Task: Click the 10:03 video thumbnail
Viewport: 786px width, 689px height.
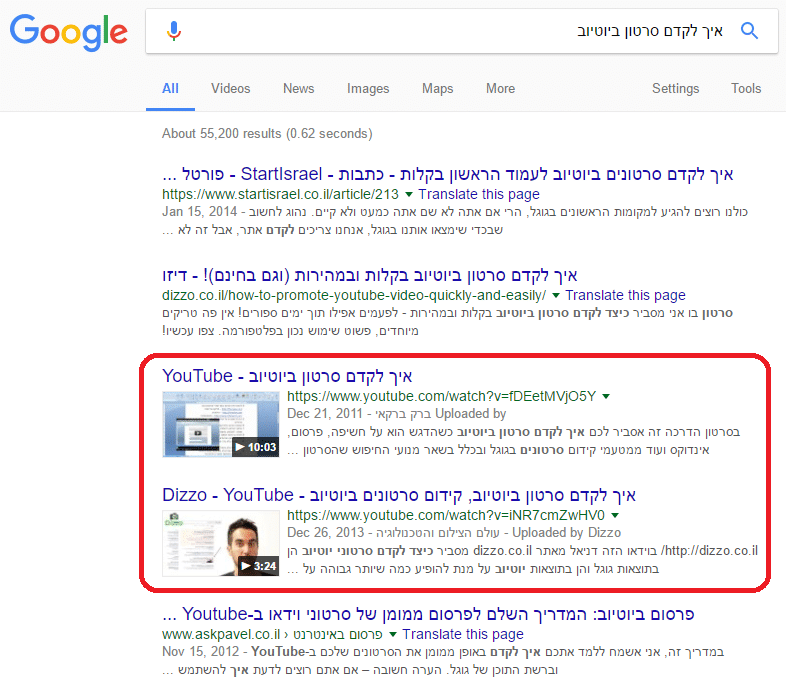Action: (221, 425)
